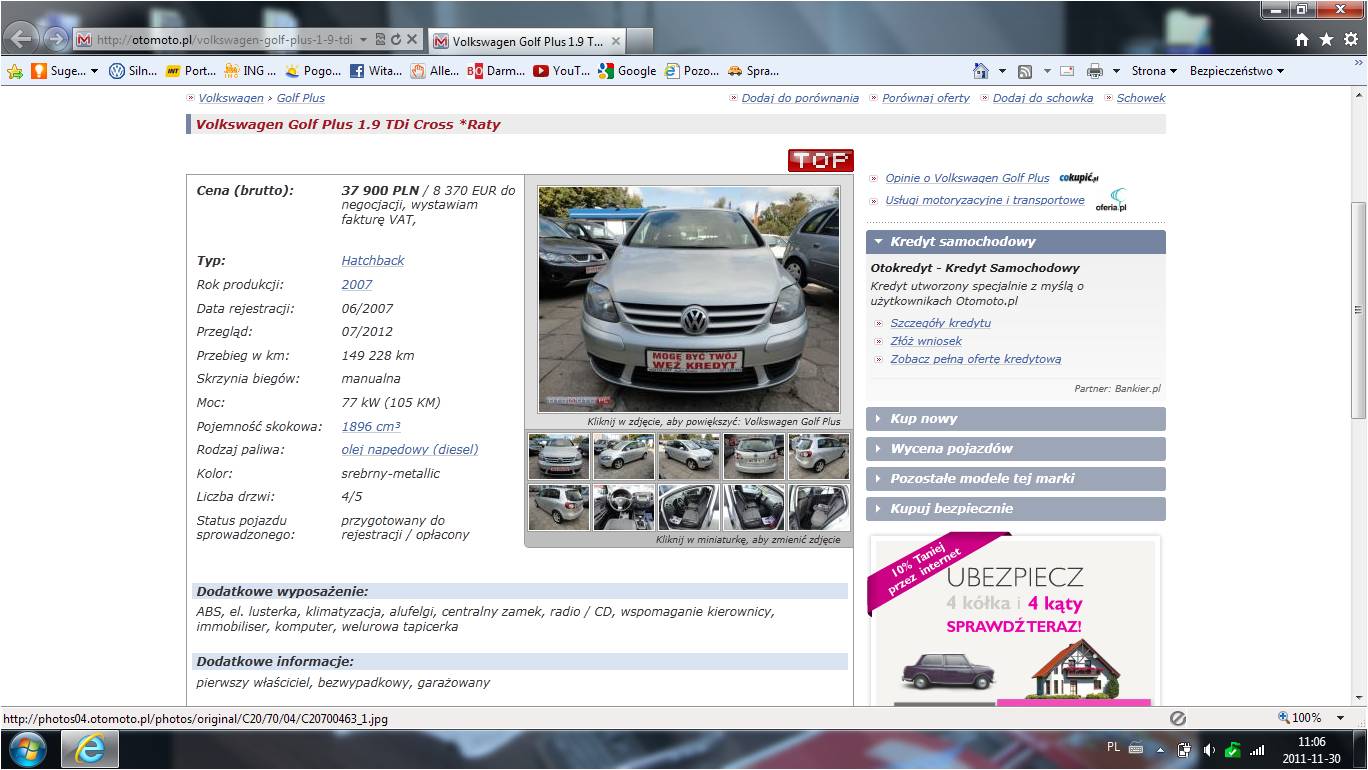Screen dimensions: 1368x770
Task: Click the RSS feeds icon
Action: point(1025,71)
